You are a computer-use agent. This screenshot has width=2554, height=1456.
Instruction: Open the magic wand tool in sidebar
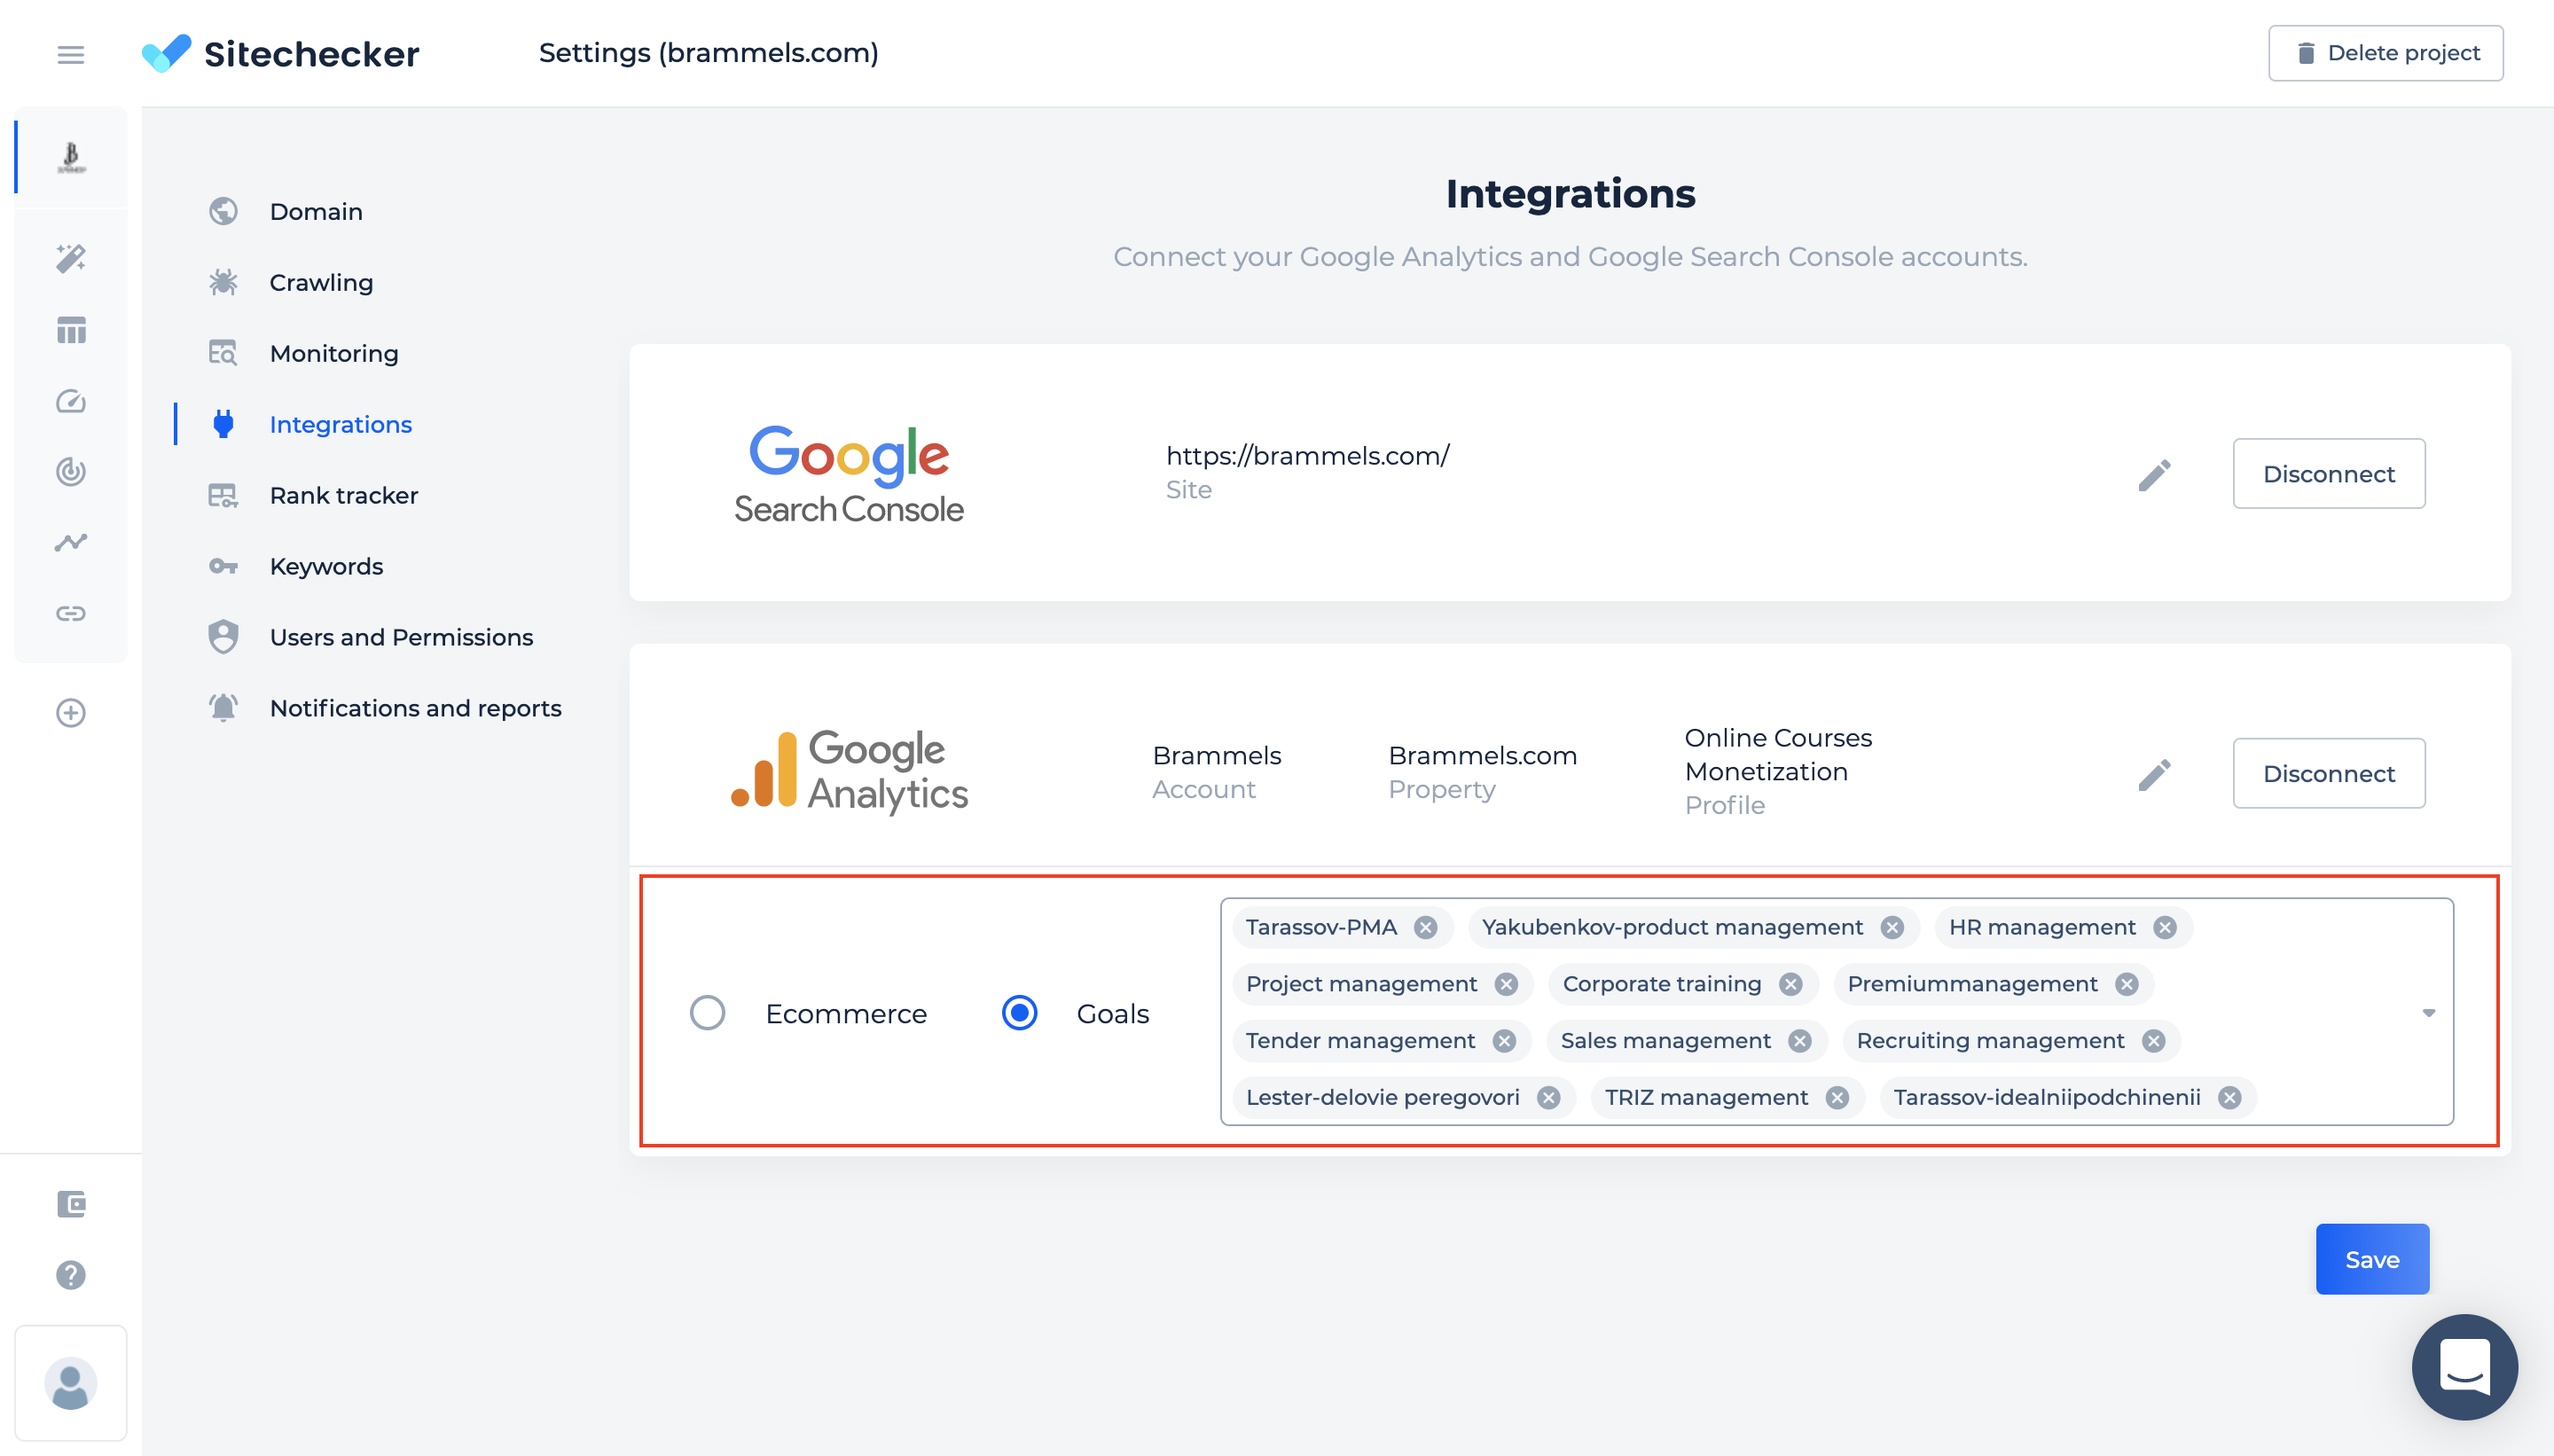(x=71, y=258)
